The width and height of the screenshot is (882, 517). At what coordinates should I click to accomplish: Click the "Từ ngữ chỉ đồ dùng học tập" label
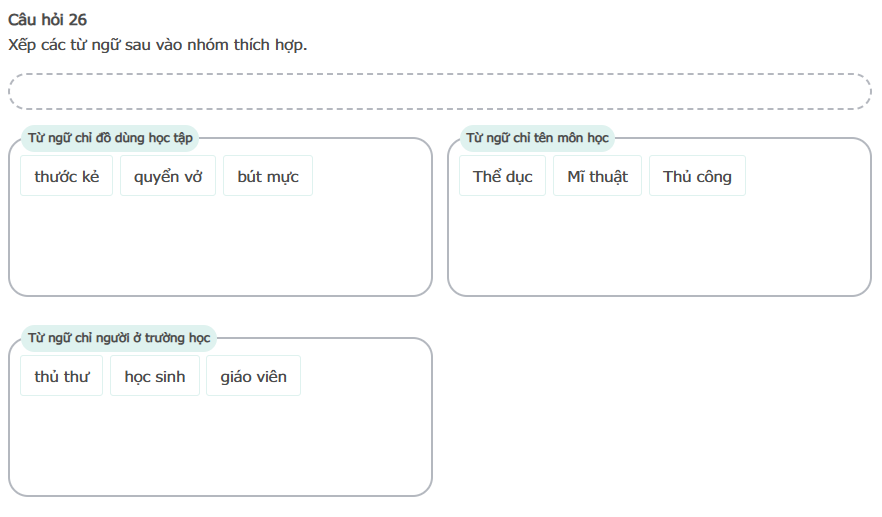pos(110,138)
